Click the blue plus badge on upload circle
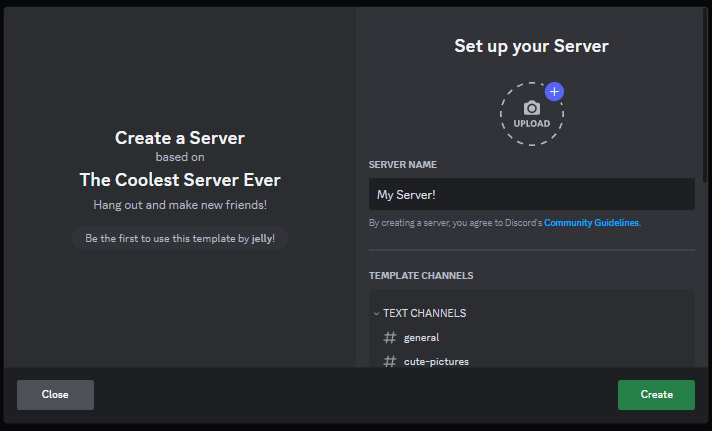This screenshot has height=431, width=712. click(554, 92)
